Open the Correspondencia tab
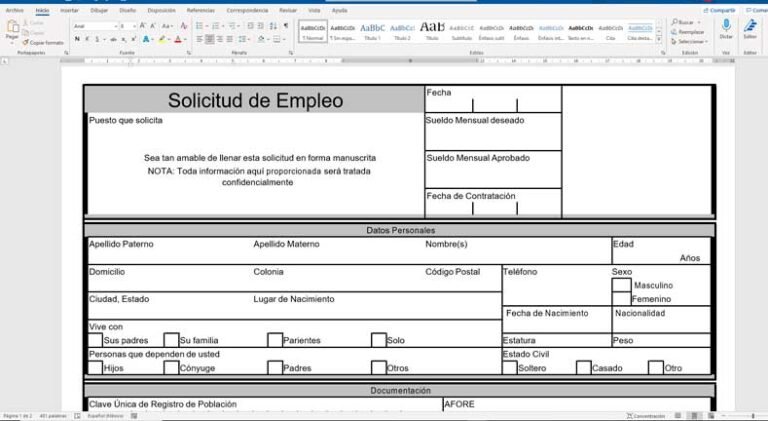 tap(247, 10)
